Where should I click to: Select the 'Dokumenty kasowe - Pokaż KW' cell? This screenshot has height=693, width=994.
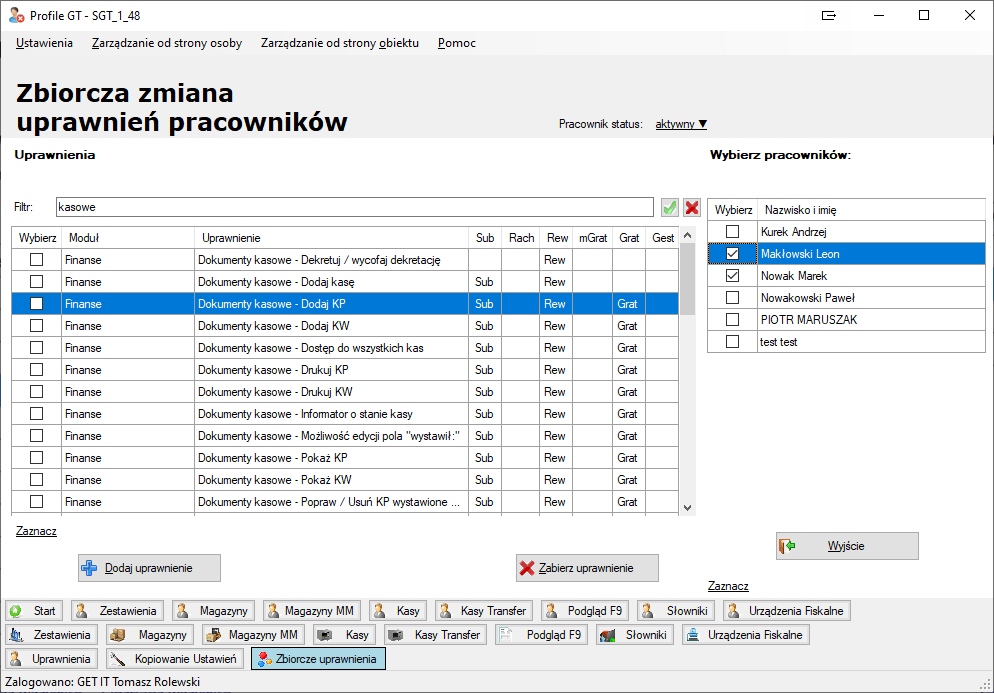[x=332, y=480]
